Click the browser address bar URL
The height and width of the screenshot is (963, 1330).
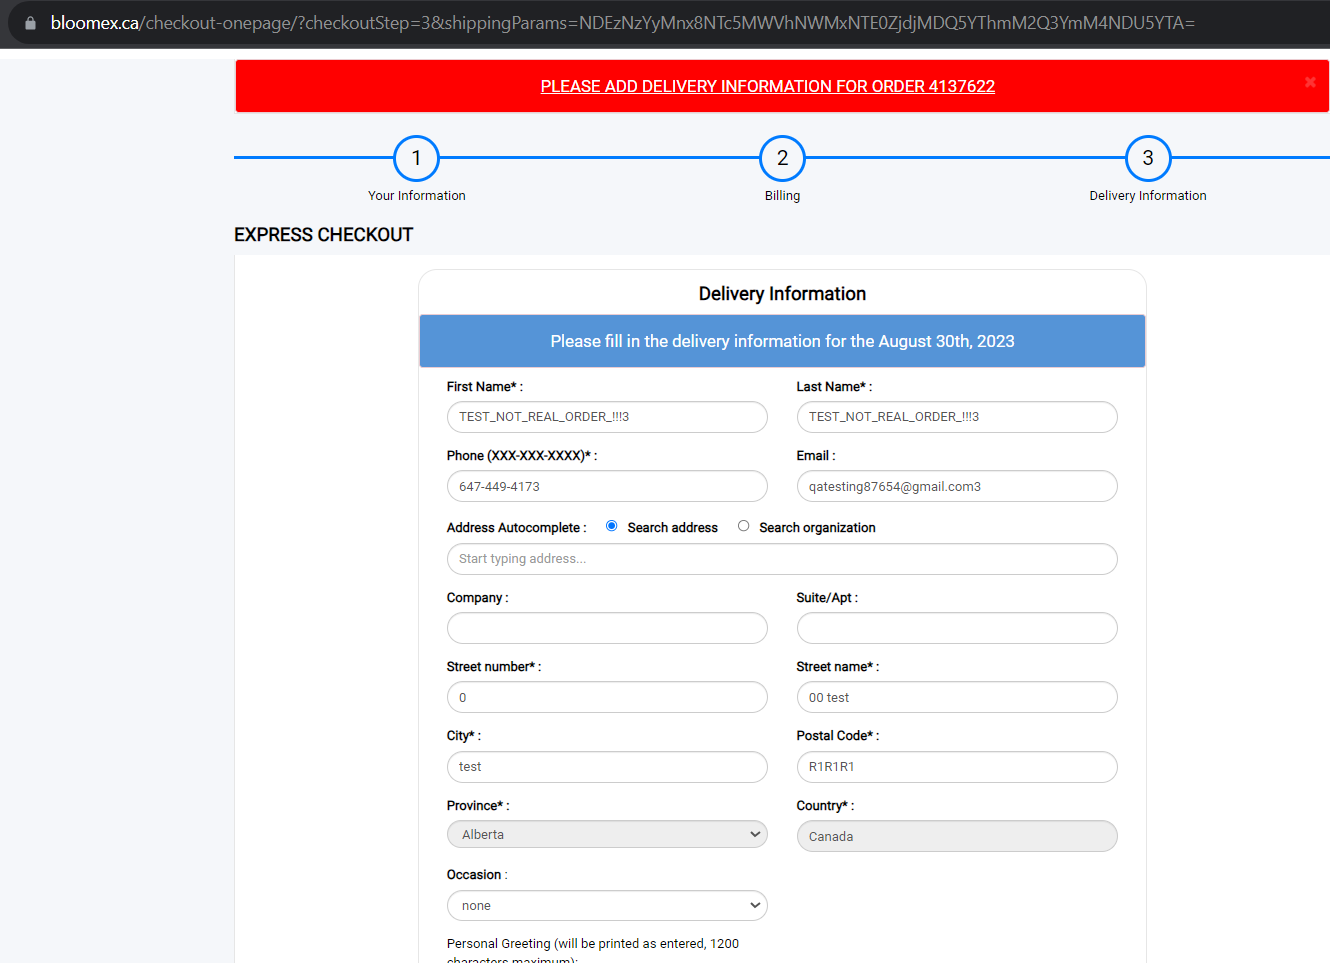pos(622,23)
